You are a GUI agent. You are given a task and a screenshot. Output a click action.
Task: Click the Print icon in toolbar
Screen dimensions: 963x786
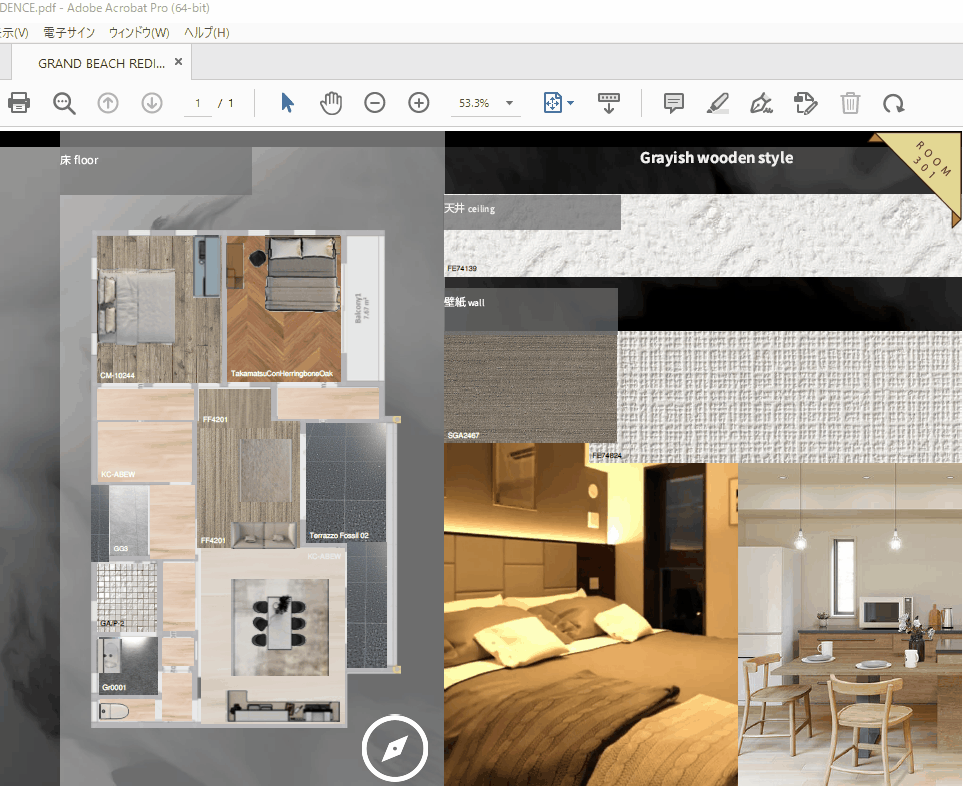[18, 103]
